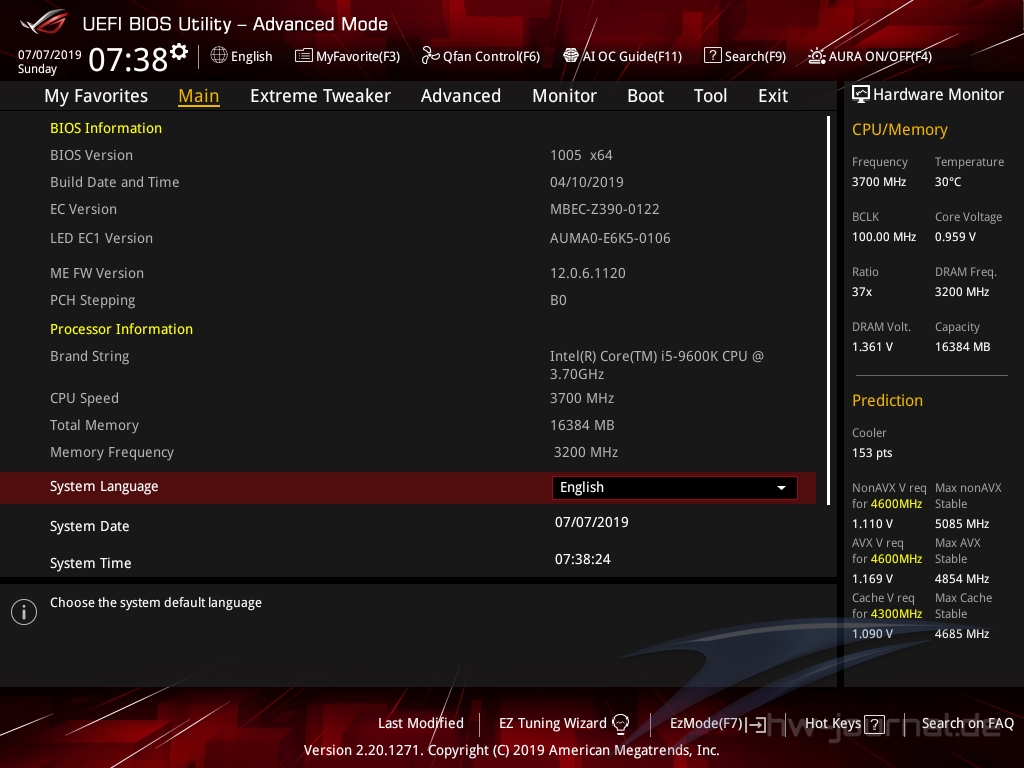Click the EZ Tuning Wizard lightbulb icon
The height and width of the screenshot is (768, 1024).
pyautogui.click(x=620, y=723)
